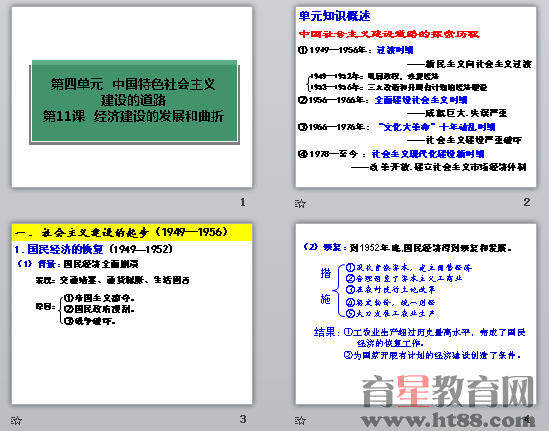This screenshot has width=549, height=431.
Task: Select slide 4 thumbnail showing 措施 list
Action: point(416,314)
